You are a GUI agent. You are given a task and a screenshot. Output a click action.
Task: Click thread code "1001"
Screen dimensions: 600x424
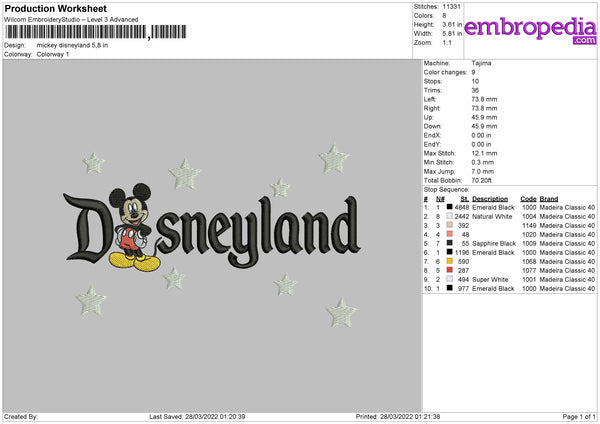[529, 279]
